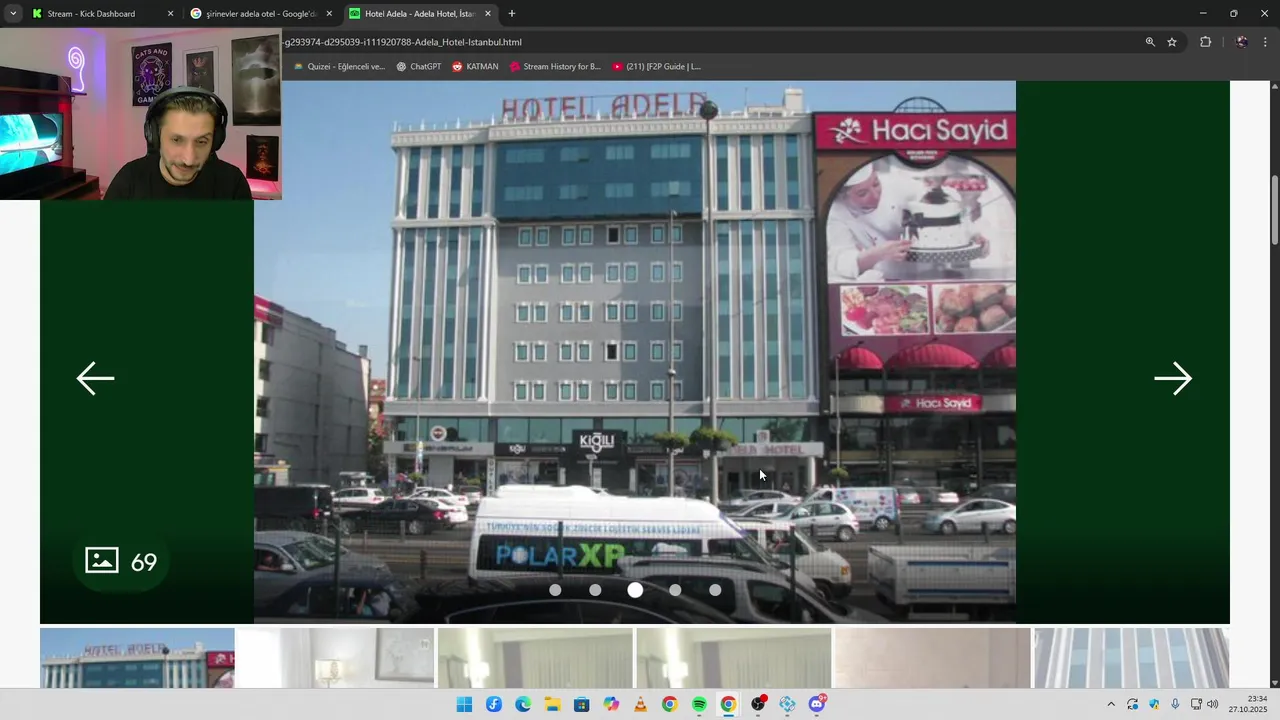Open the microphone tray icon
Image resolution: width=1280 pixels, height=720 pixels.
coord(1175,704)
